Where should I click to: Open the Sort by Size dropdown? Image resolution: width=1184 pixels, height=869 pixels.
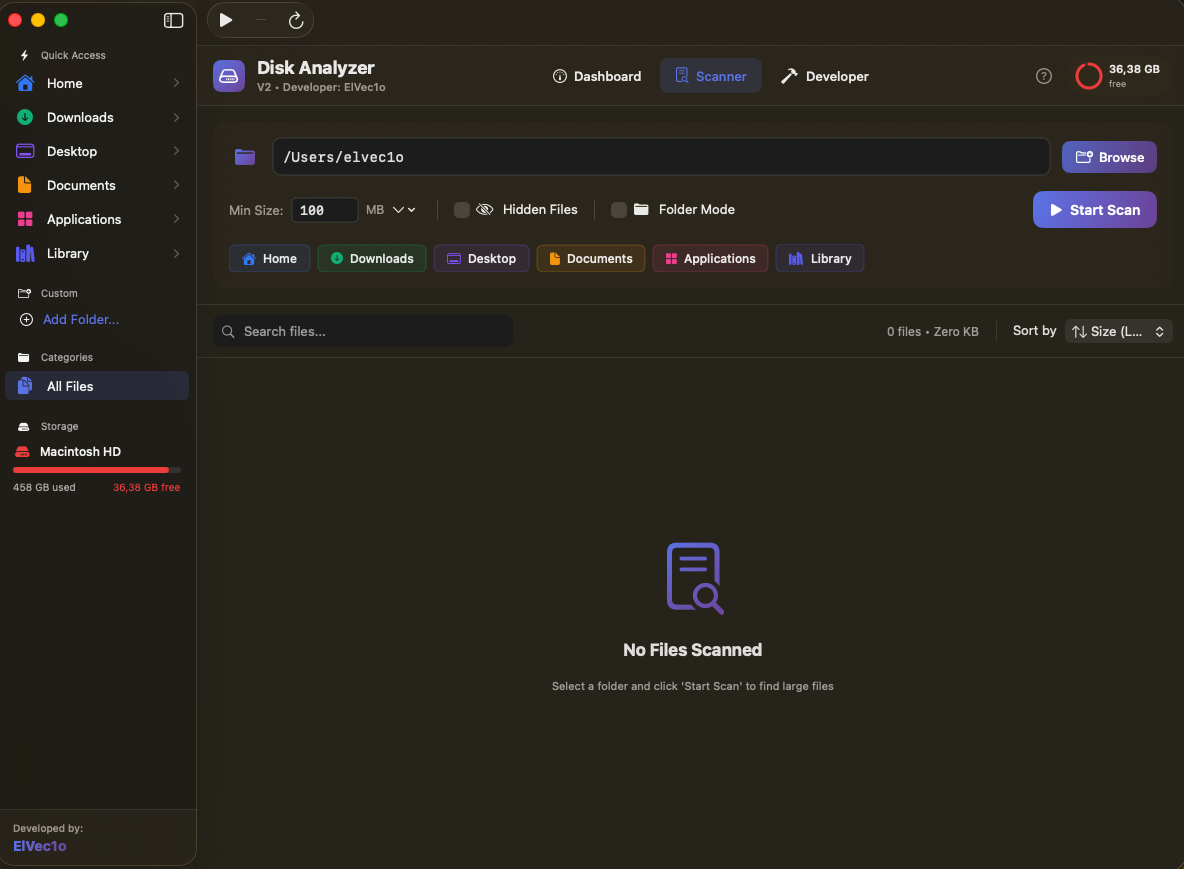click(x=1118, y=331)
